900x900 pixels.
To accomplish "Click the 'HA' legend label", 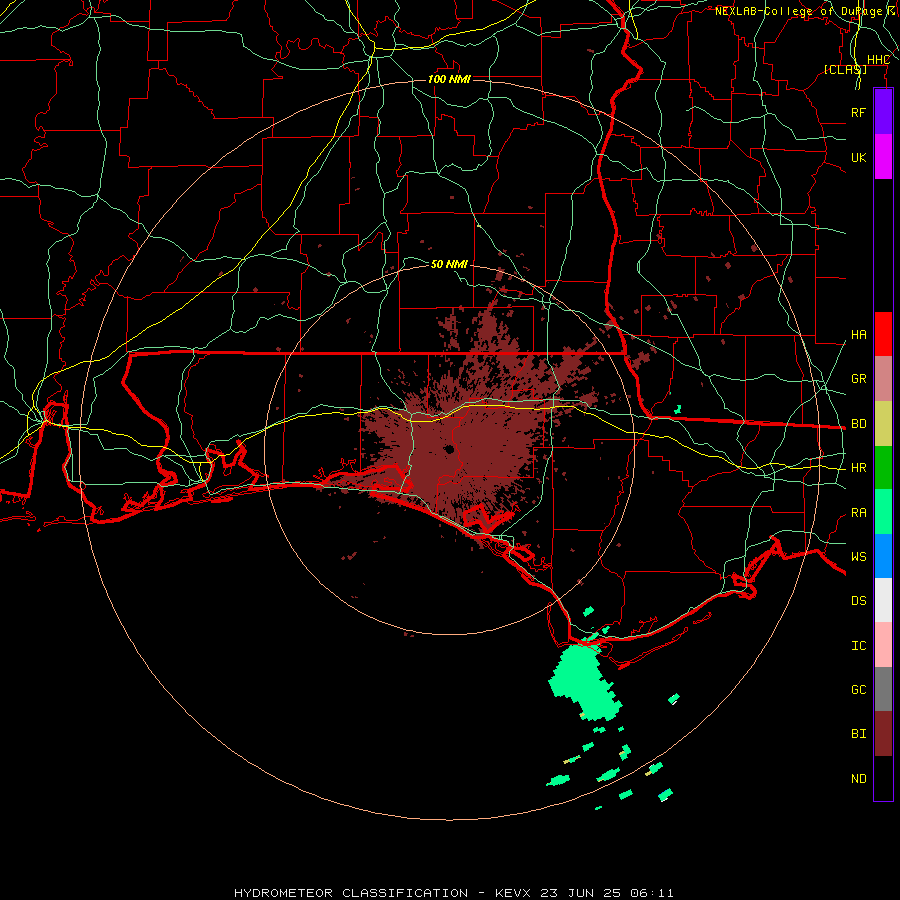I will [858, 335].
